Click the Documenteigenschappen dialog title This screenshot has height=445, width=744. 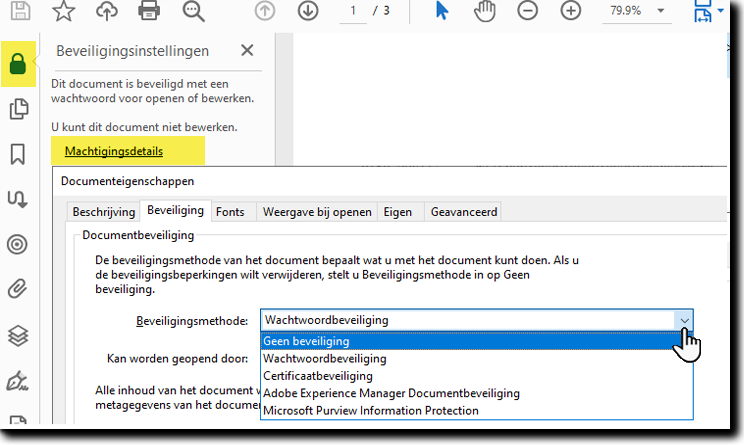coord(128,181)
